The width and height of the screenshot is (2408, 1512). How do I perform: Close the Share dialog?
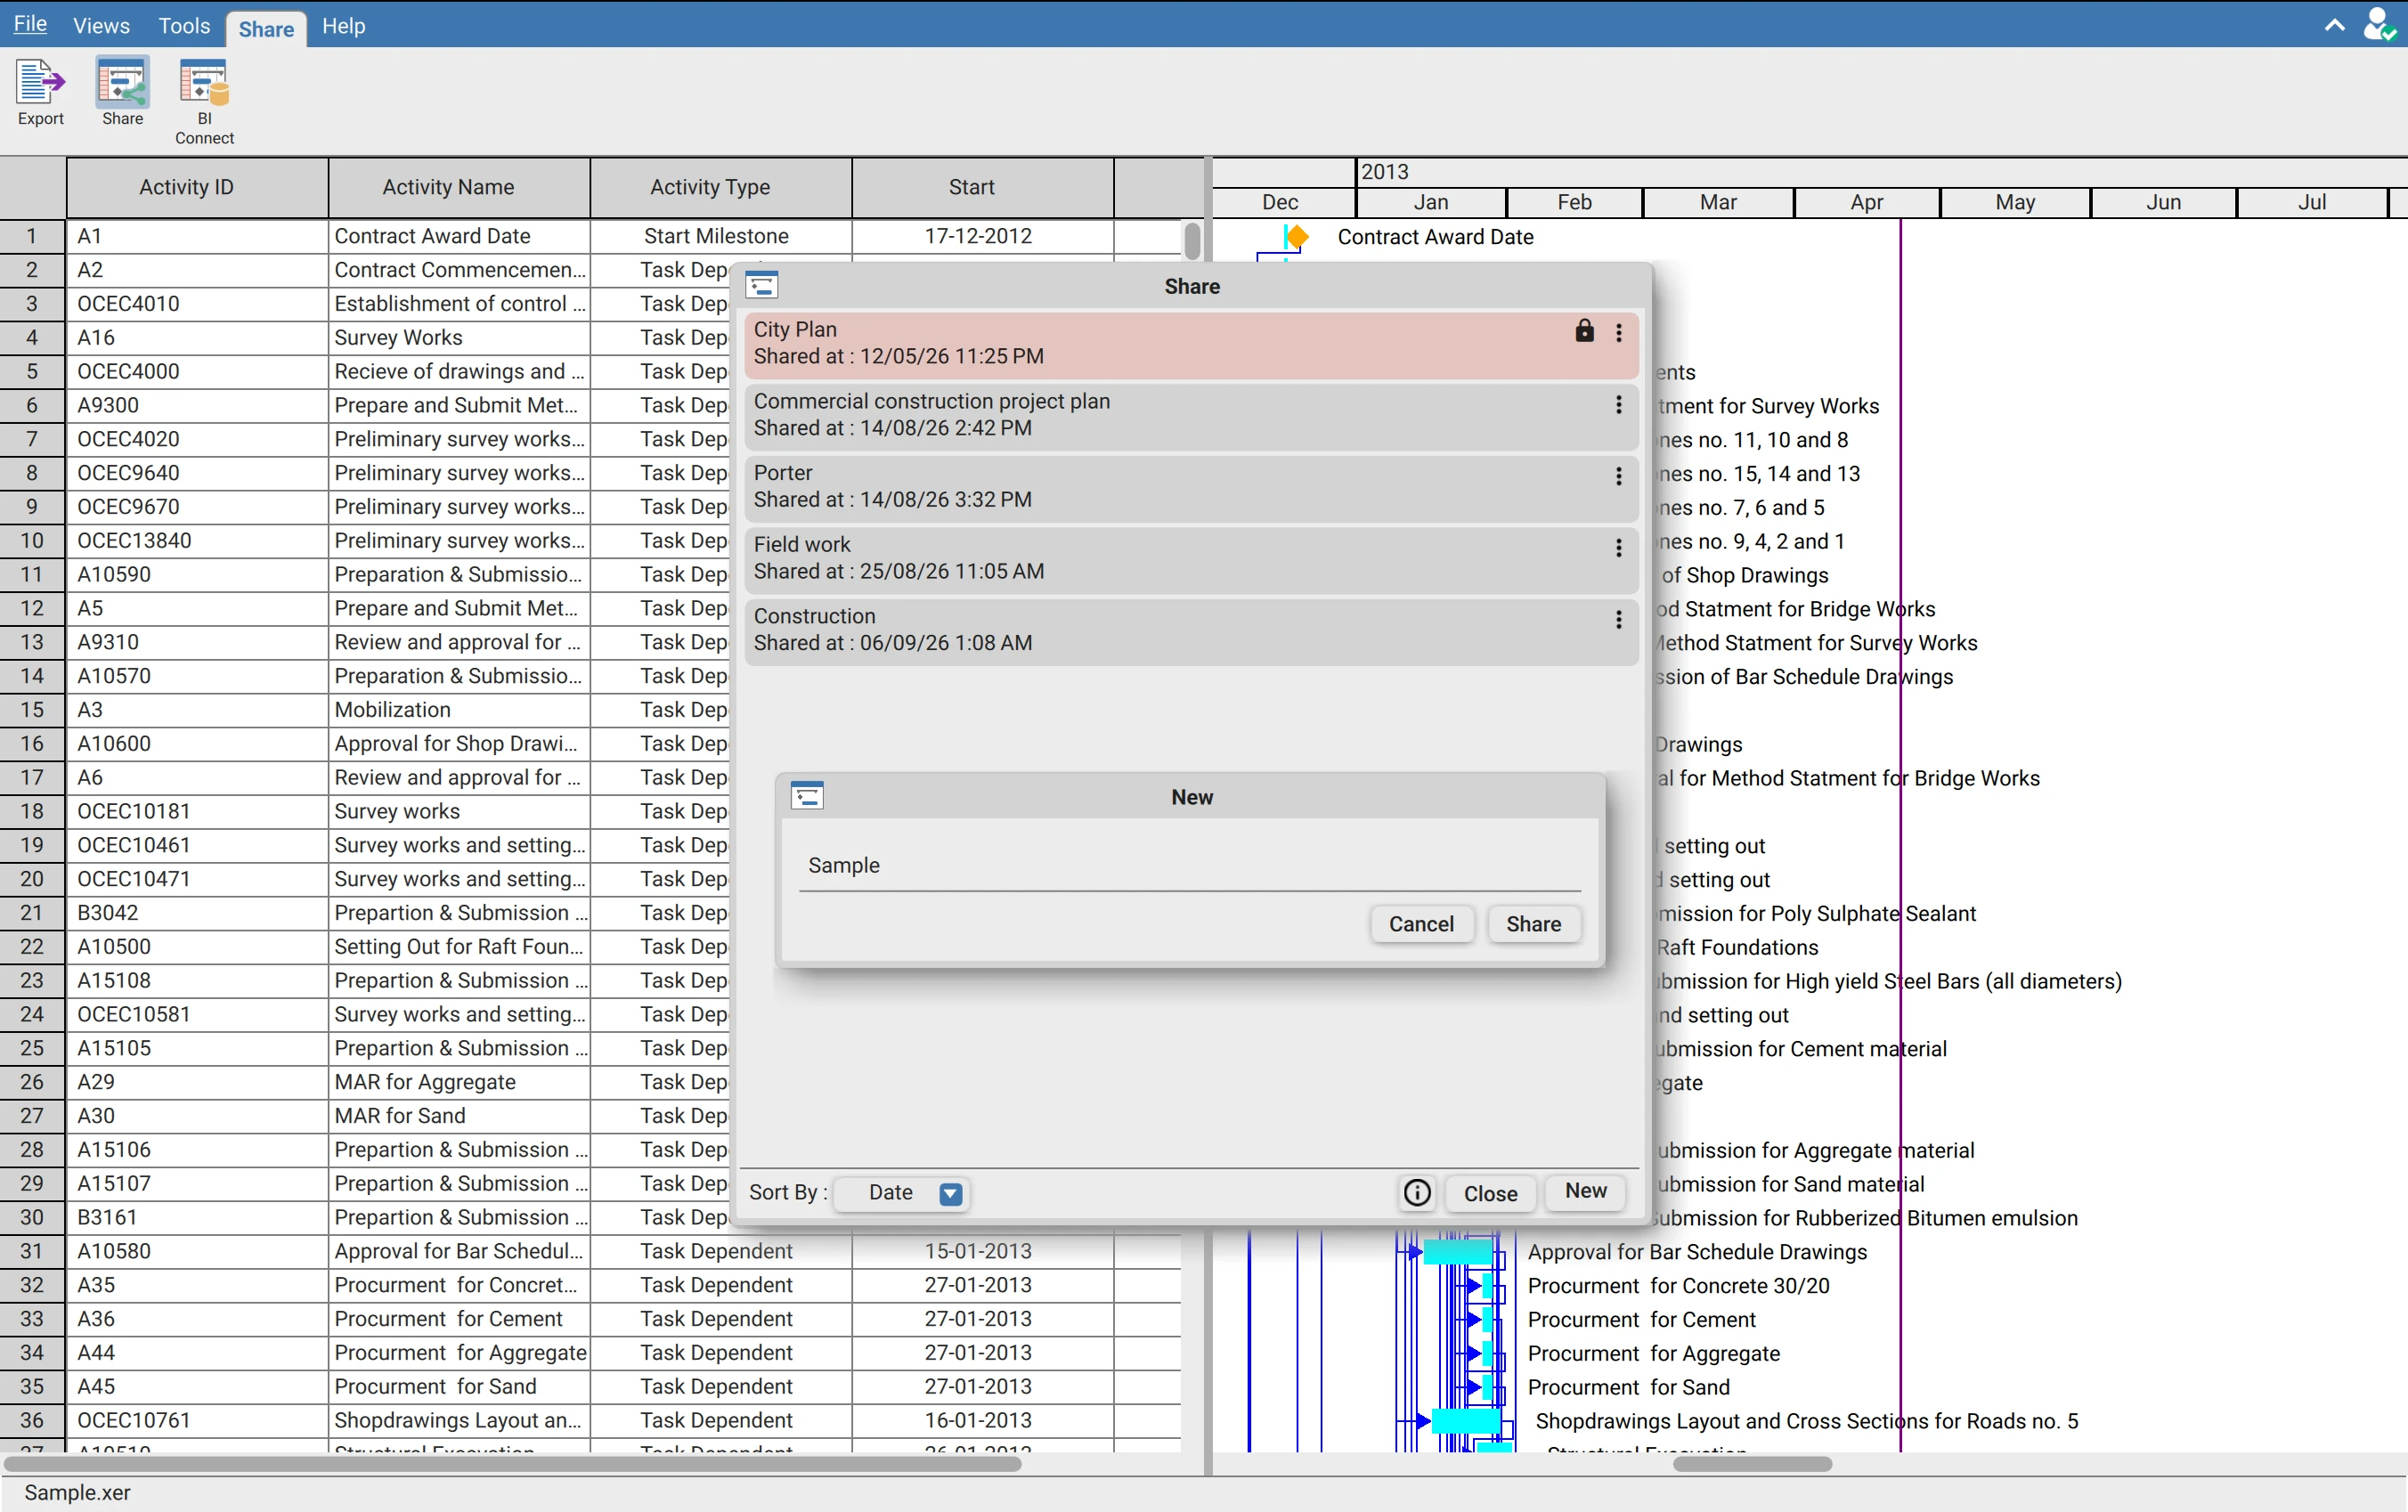tap(1490, 1193)
